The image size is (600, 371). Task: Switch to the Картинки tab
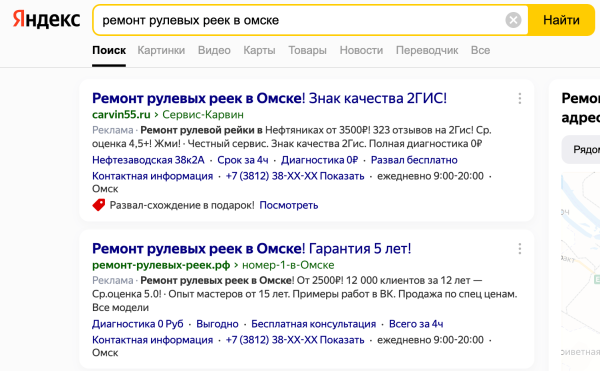[x=161, y=50]
